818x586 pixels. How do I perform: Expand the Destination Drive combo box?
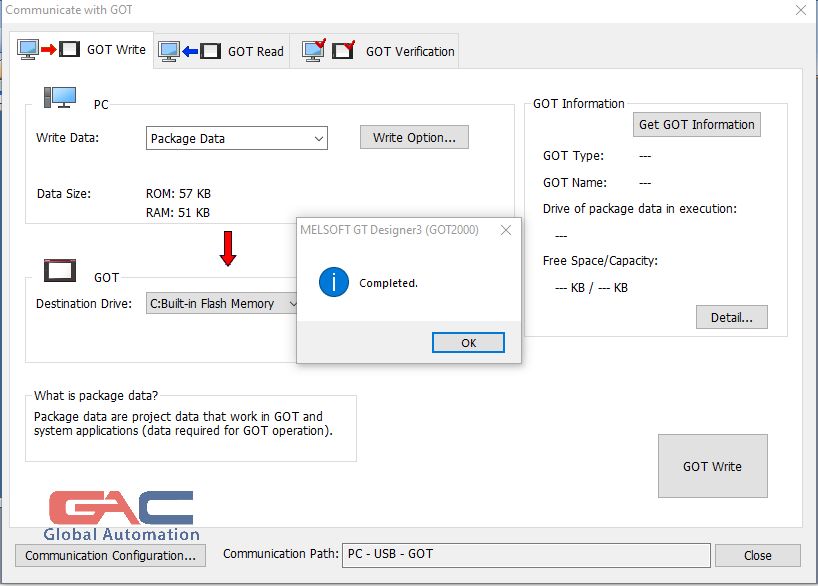point(222,303)
